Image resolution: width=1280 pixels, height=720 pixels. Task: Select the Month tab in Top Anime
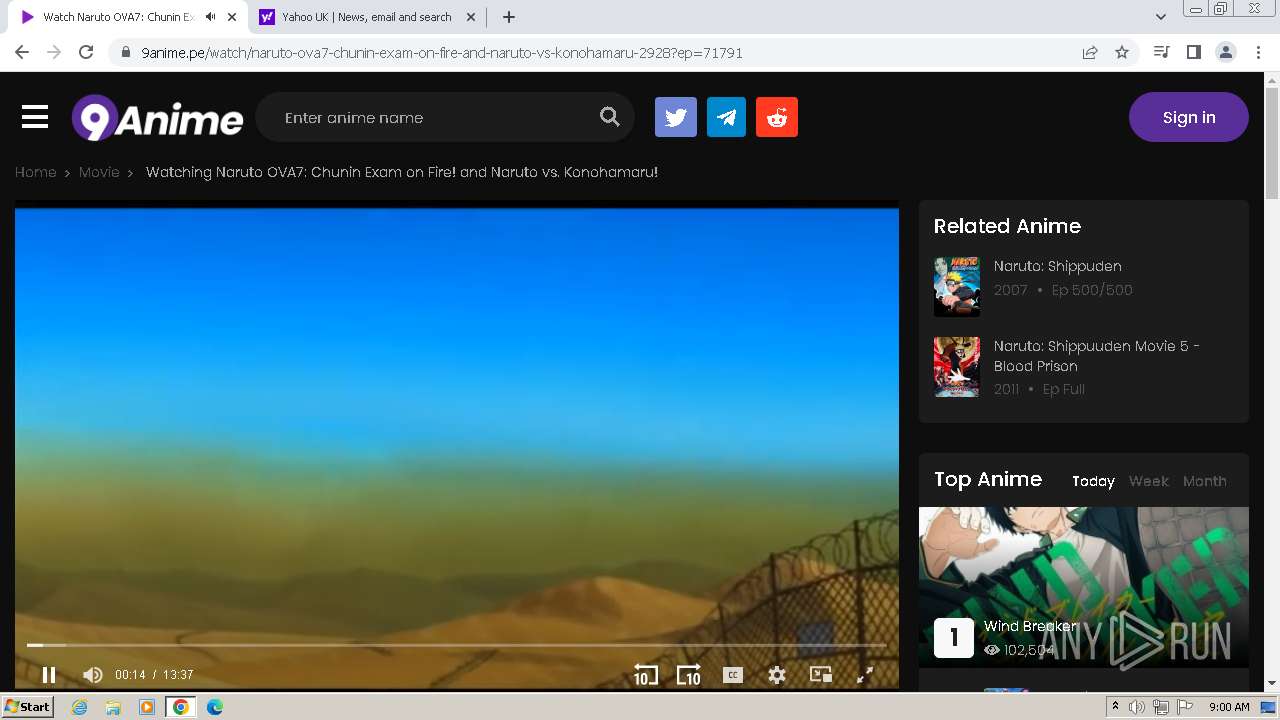click(x=1205, y=481)
